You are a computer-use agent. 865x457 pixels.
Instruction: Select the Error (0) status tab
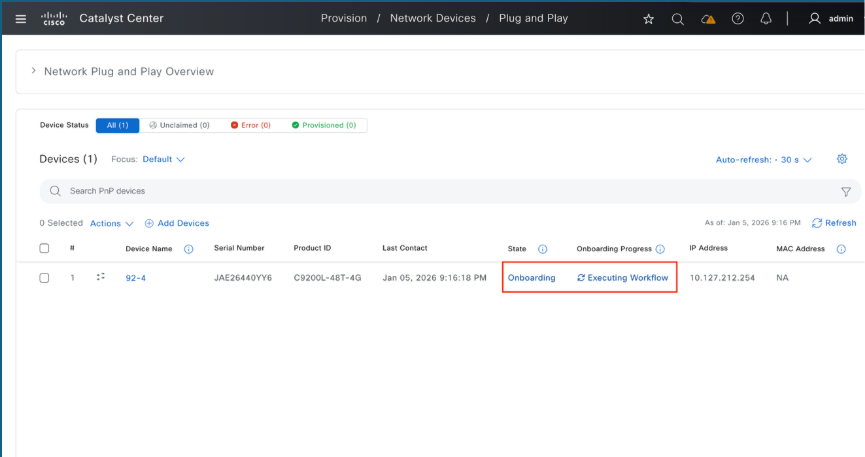(x=250, y=125)
